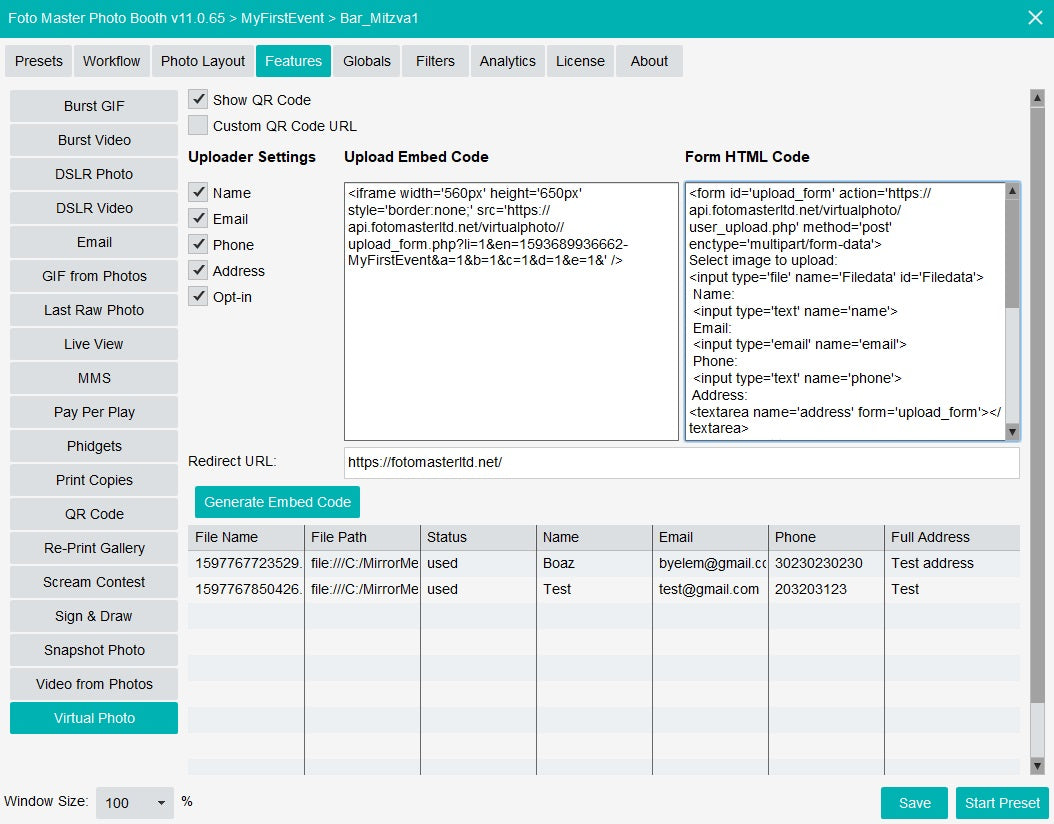Disable the Opt-in checkbox

[198, 296]
